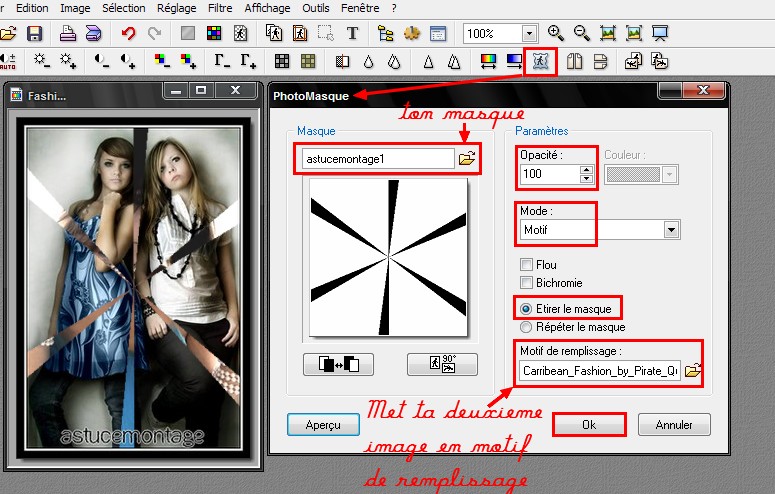Click the single-triangle sharpen icon
The width and height of the screenshot is (775, 494).
429,61
